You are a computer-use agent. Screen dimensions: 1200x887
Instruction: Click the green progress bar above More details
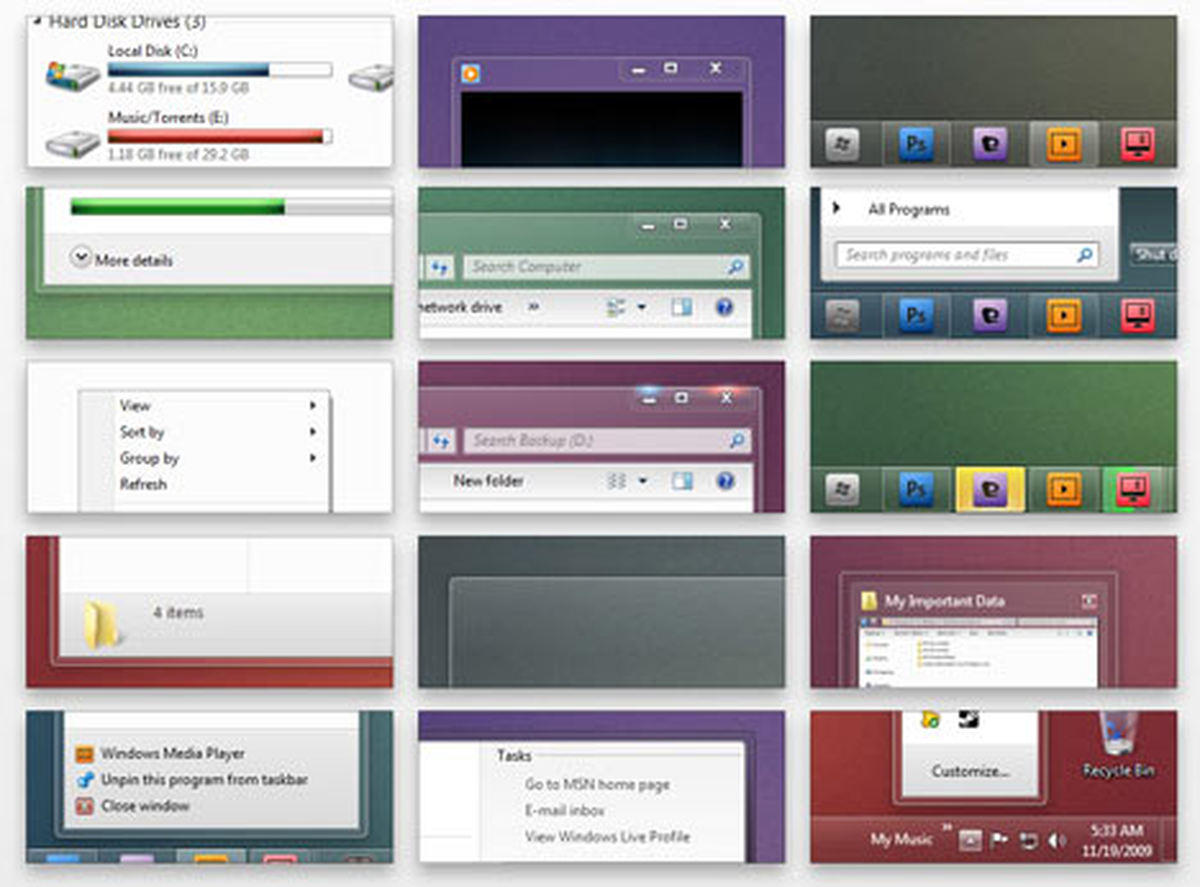230,206
